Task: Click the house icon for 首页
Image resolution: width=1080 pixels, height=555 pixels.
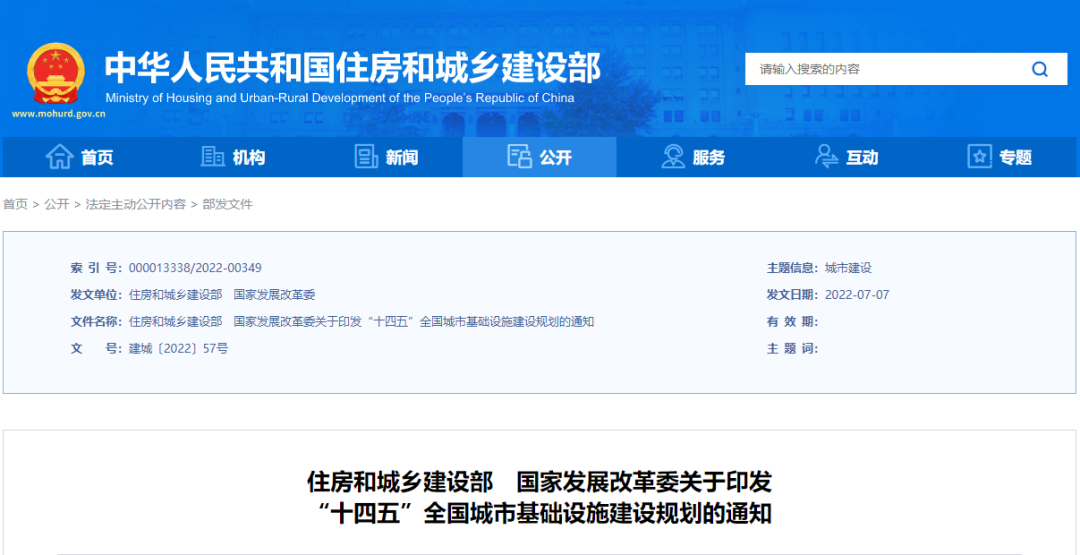Action: click(60, 157)
